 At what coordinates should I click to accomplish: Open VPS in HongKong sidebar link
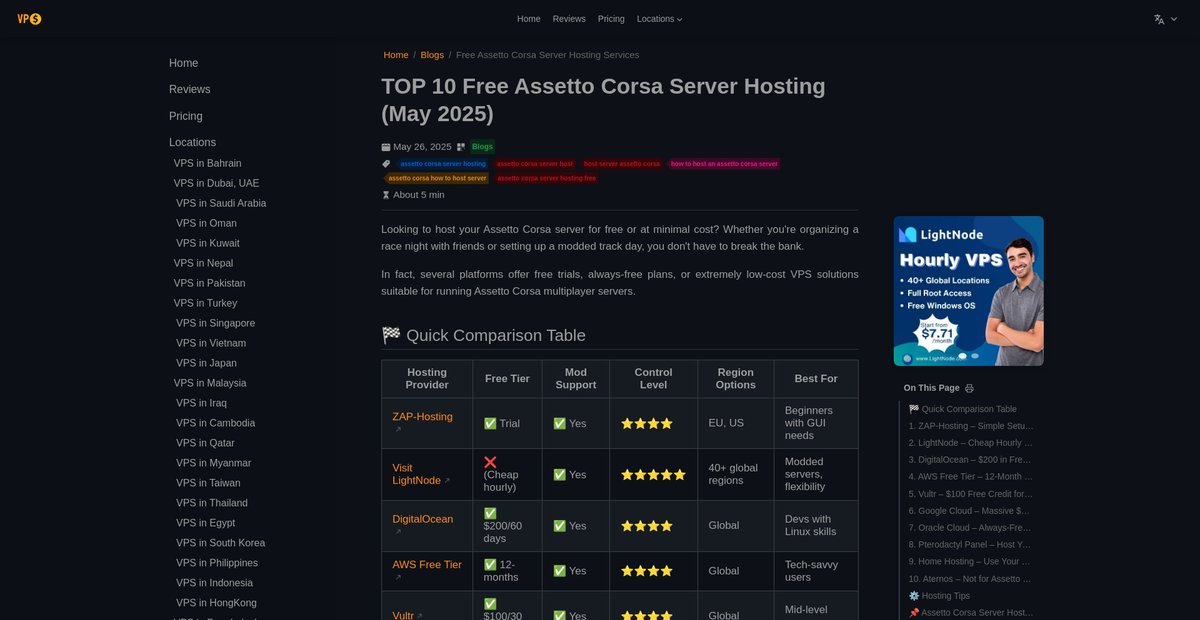216,603
